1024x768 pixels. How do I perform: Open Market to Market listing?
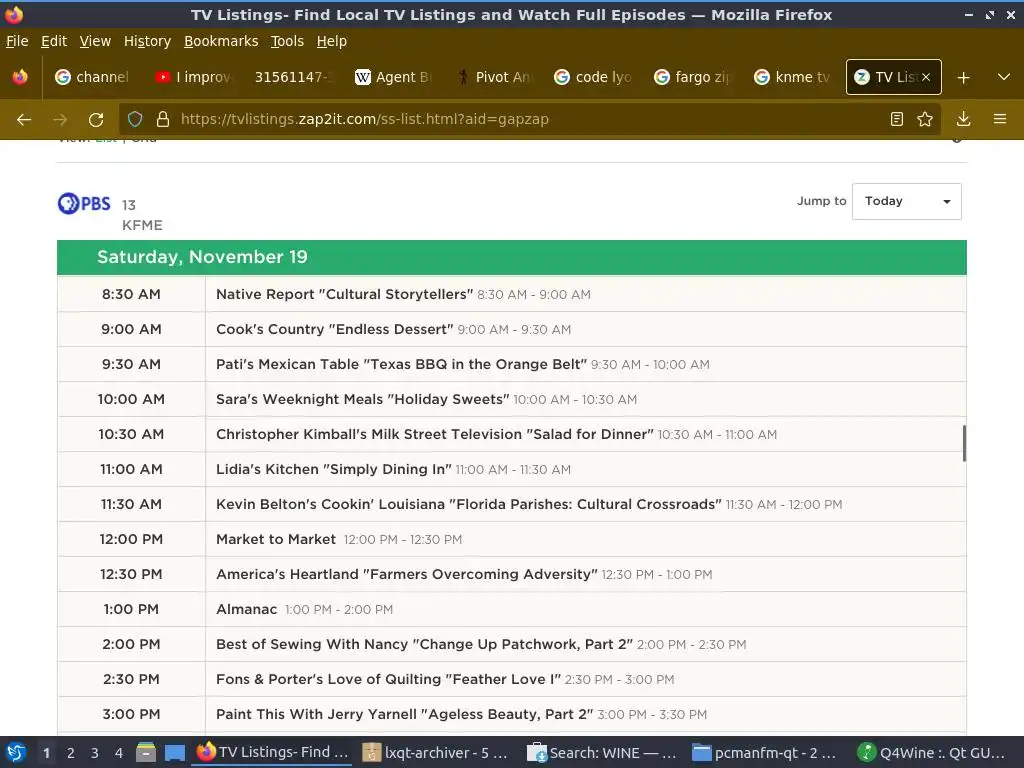point(276,539)
